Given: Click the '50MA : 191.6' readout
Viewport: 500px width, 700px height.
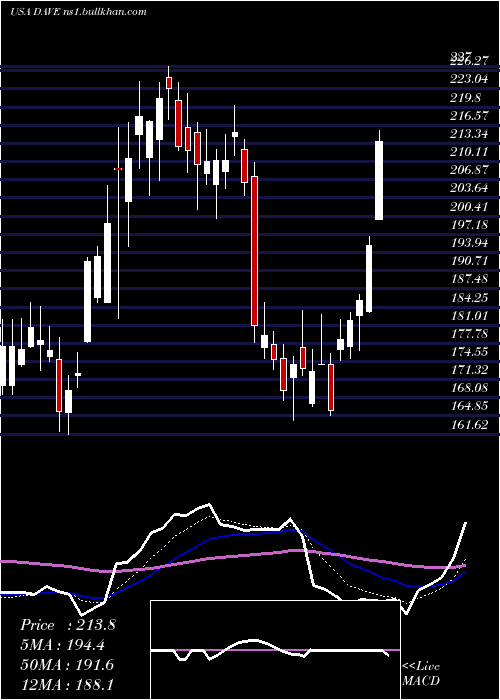Looking at the screenshot, I should pyautogui.click(x=67, y=665).
